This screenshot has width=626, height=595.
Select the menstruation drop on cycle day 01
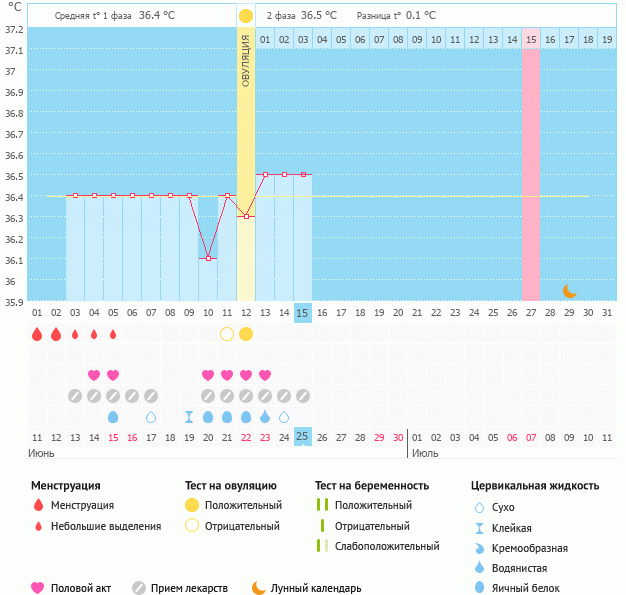coord(37,334)
